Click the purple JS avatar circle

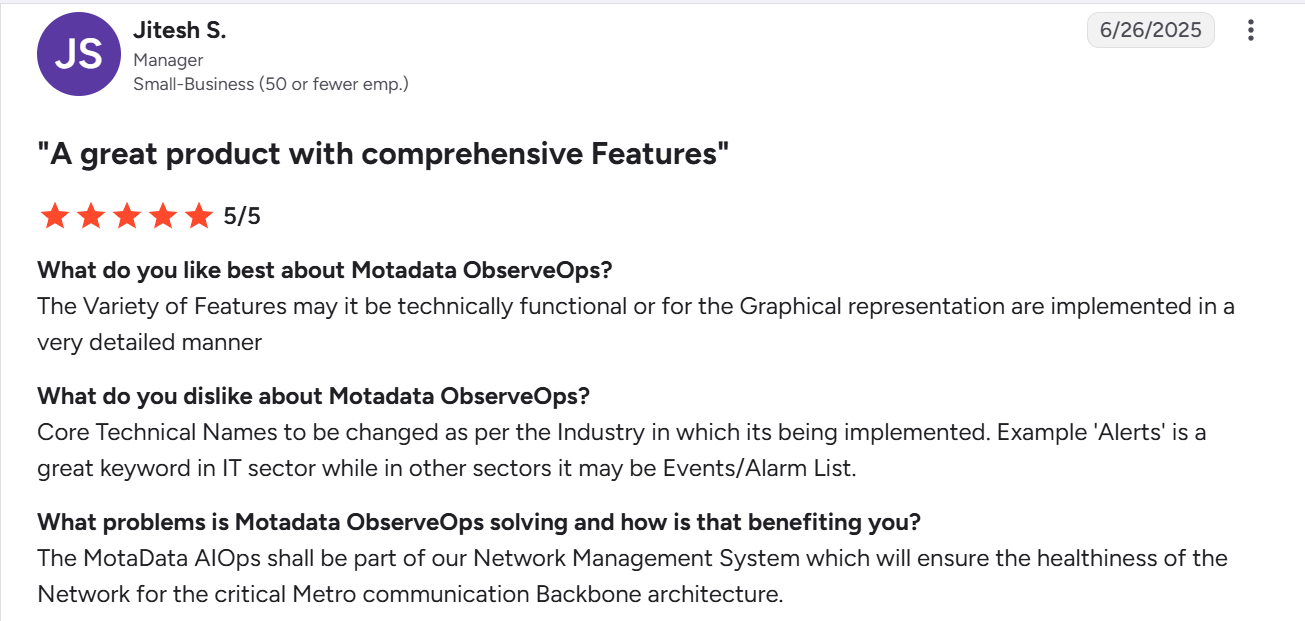click(x=78, y=55)
